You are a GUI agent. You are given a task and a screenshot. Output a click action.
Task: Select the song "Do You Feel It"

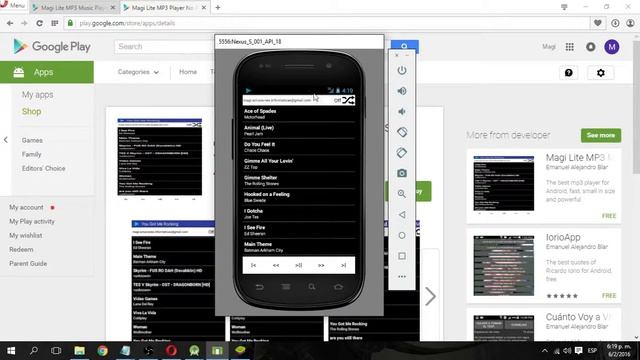click(299, 147)
